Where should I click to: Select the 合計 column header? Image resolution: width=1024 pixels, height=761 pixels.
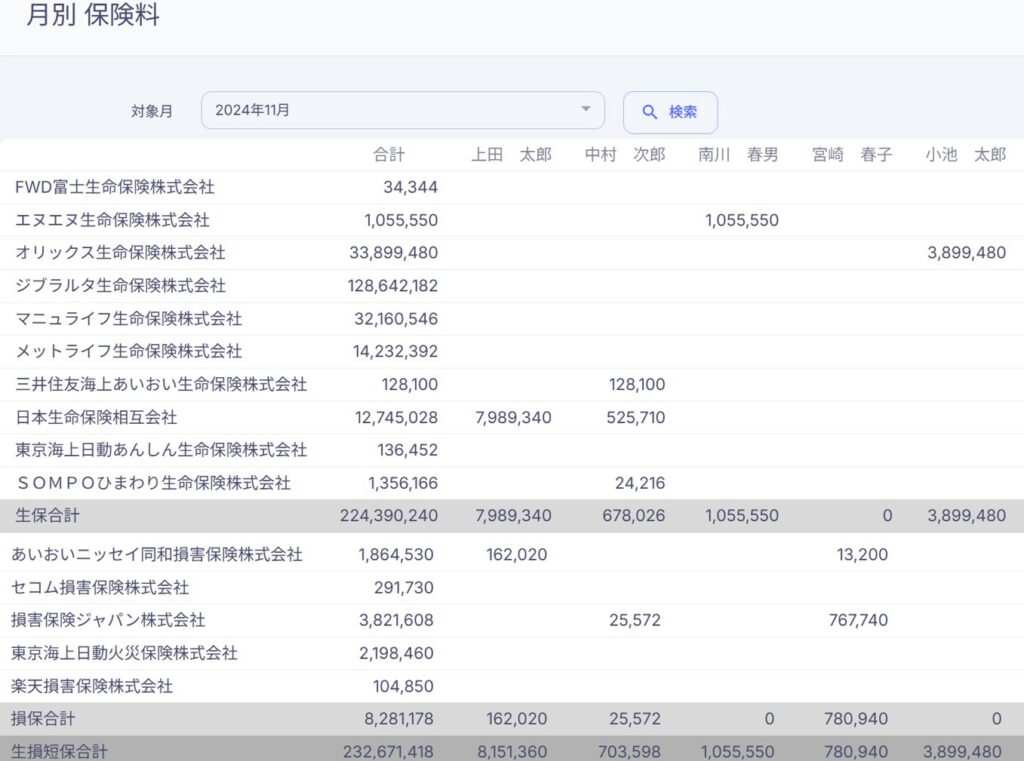[389, 155]
